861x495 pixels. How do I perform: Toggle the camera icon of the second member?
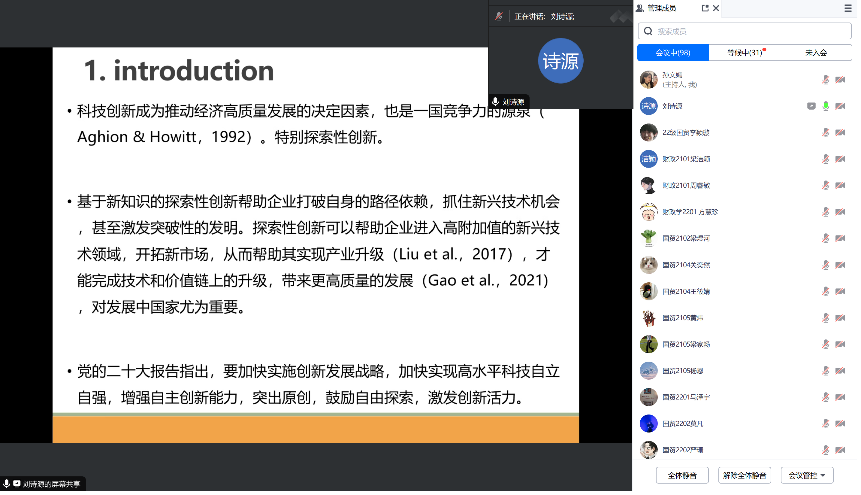point(840,105)
